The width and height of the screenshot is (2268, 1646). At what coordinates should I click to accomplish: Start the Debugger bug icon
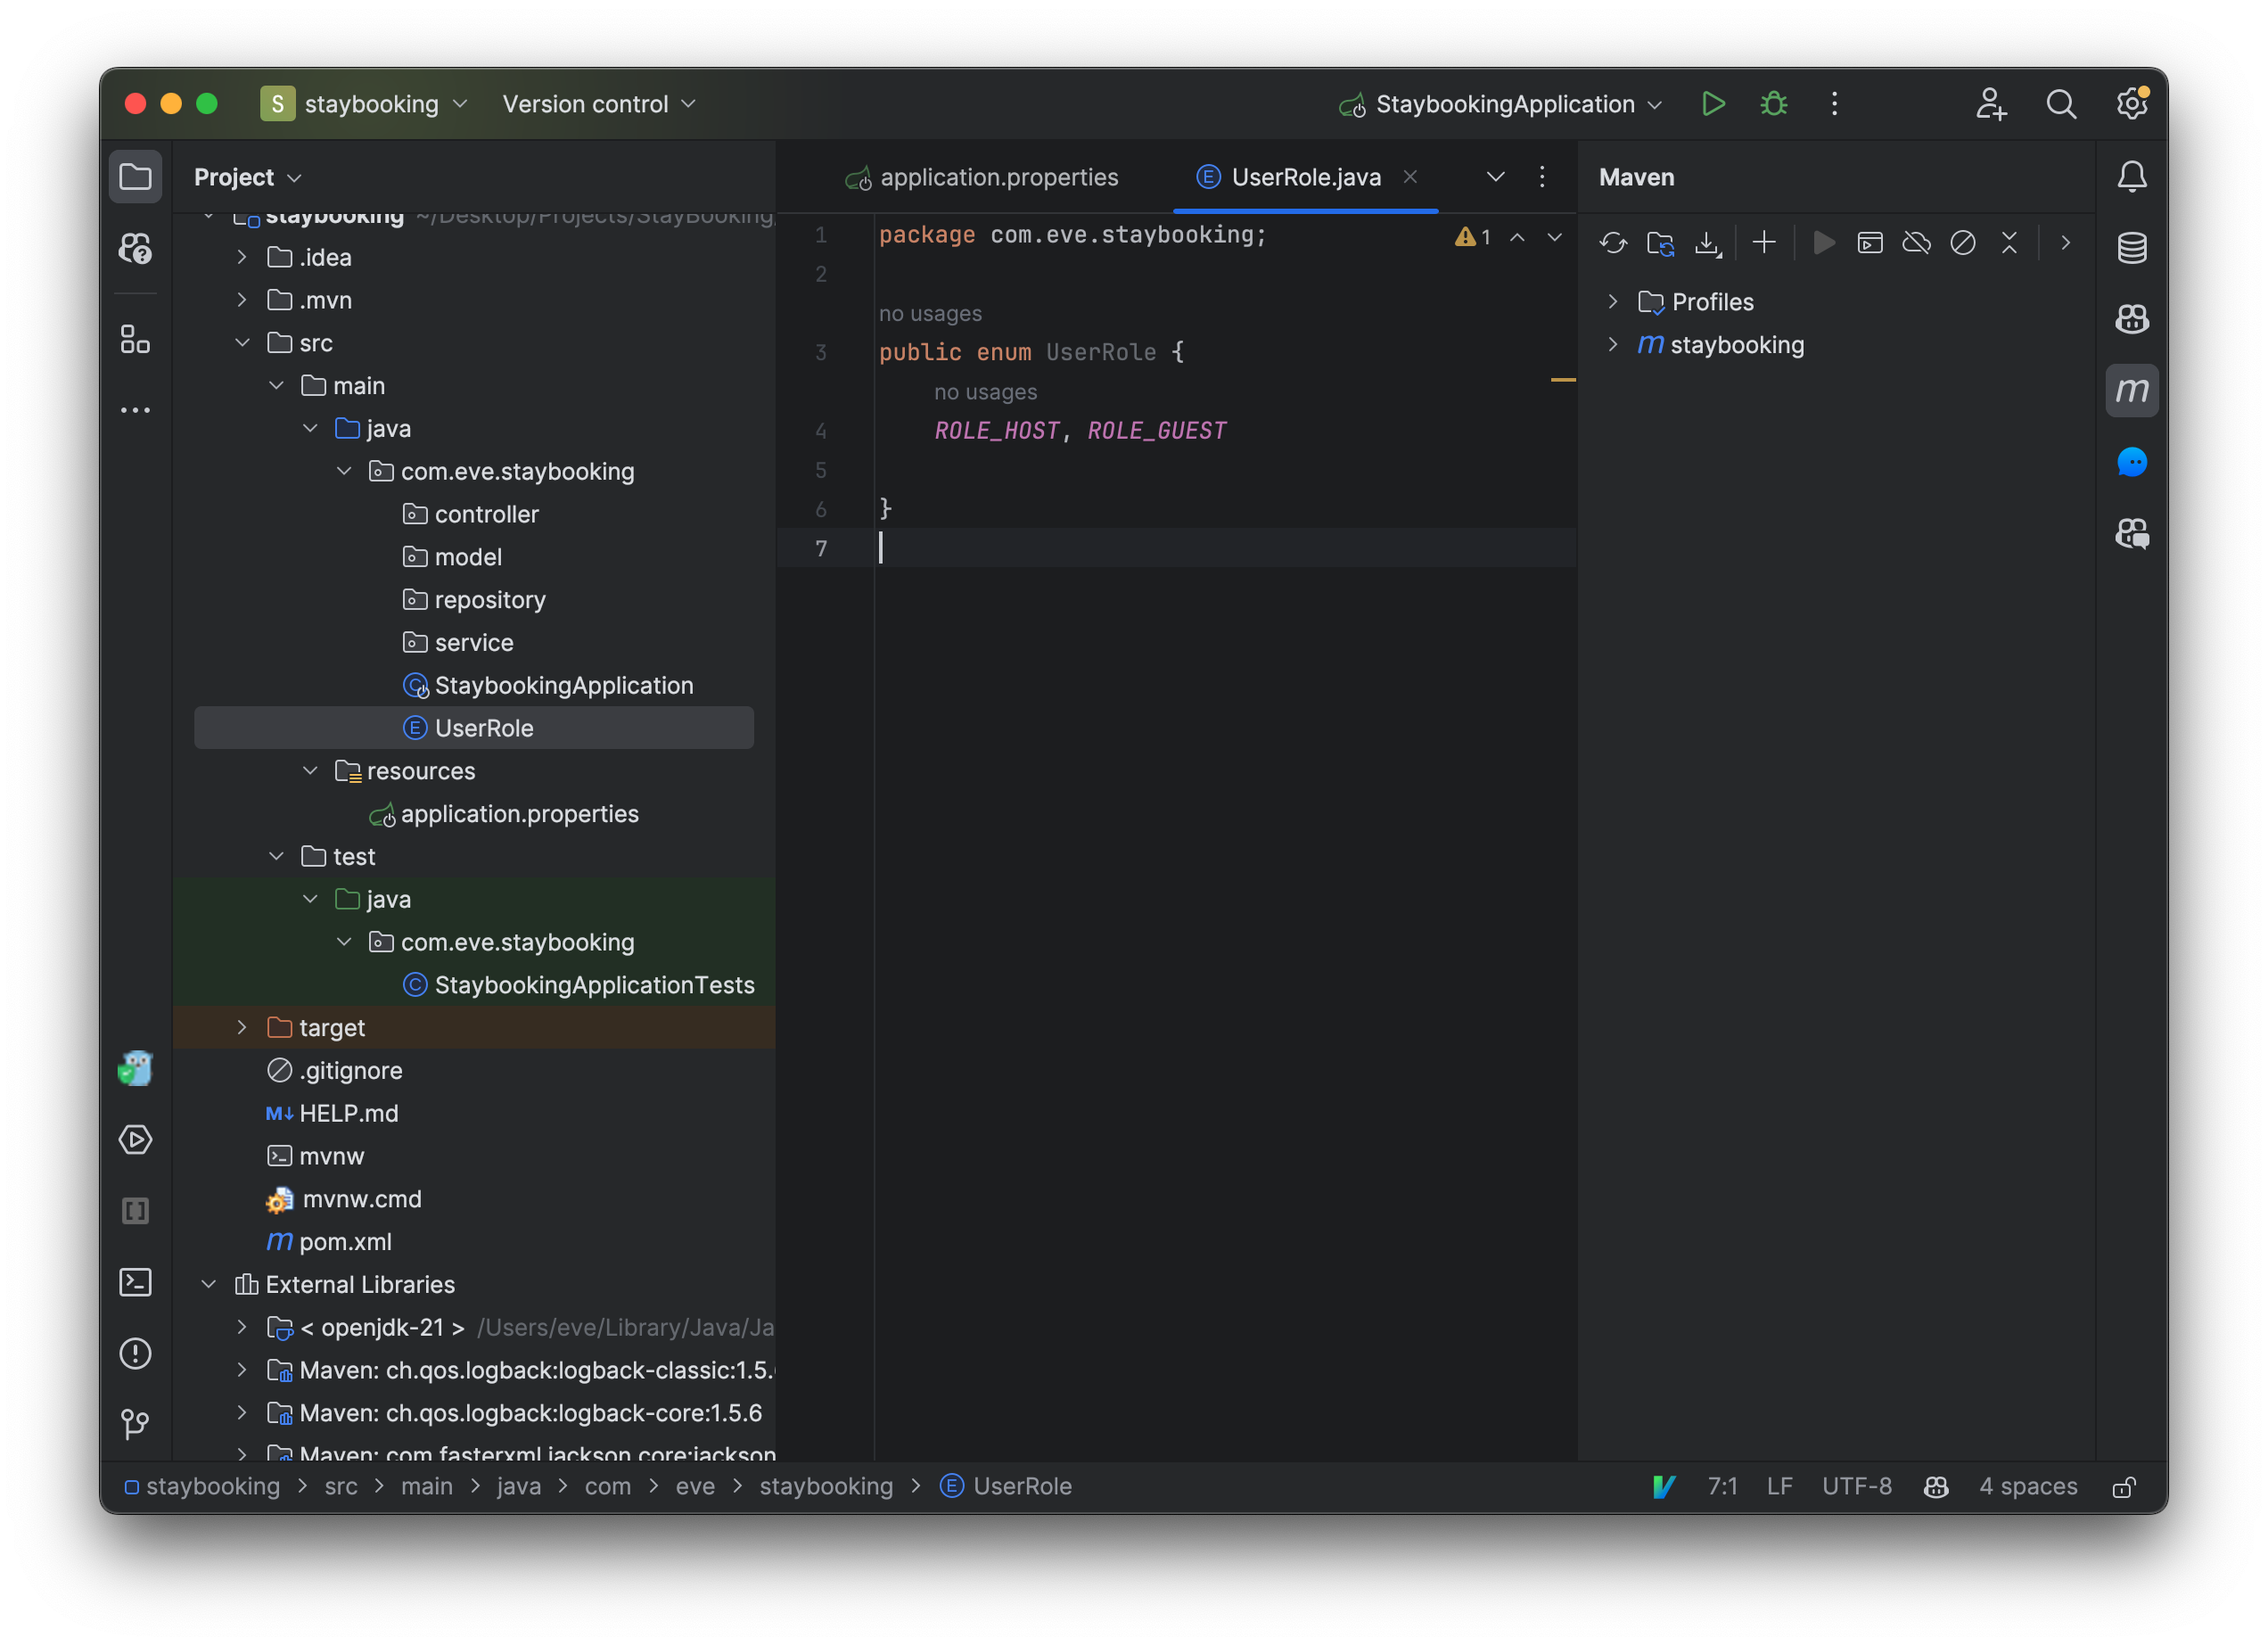1773,103
